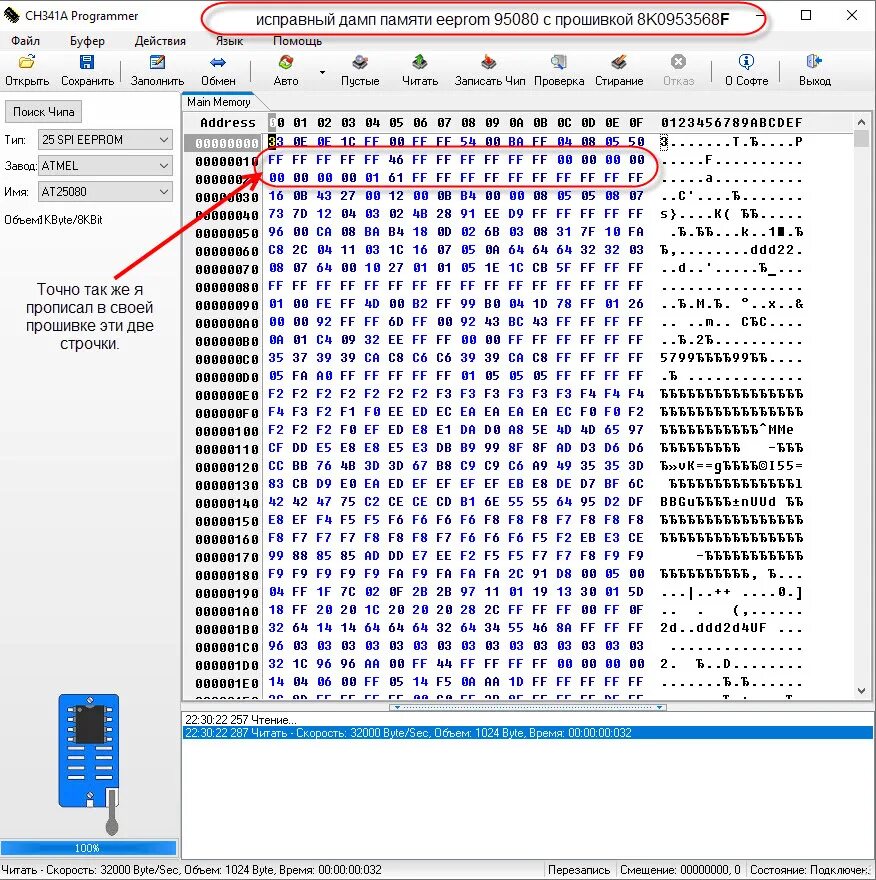Viewport: 876px width, 880px height.
Task: Open the Буфер menu
Action: [87, 41]
